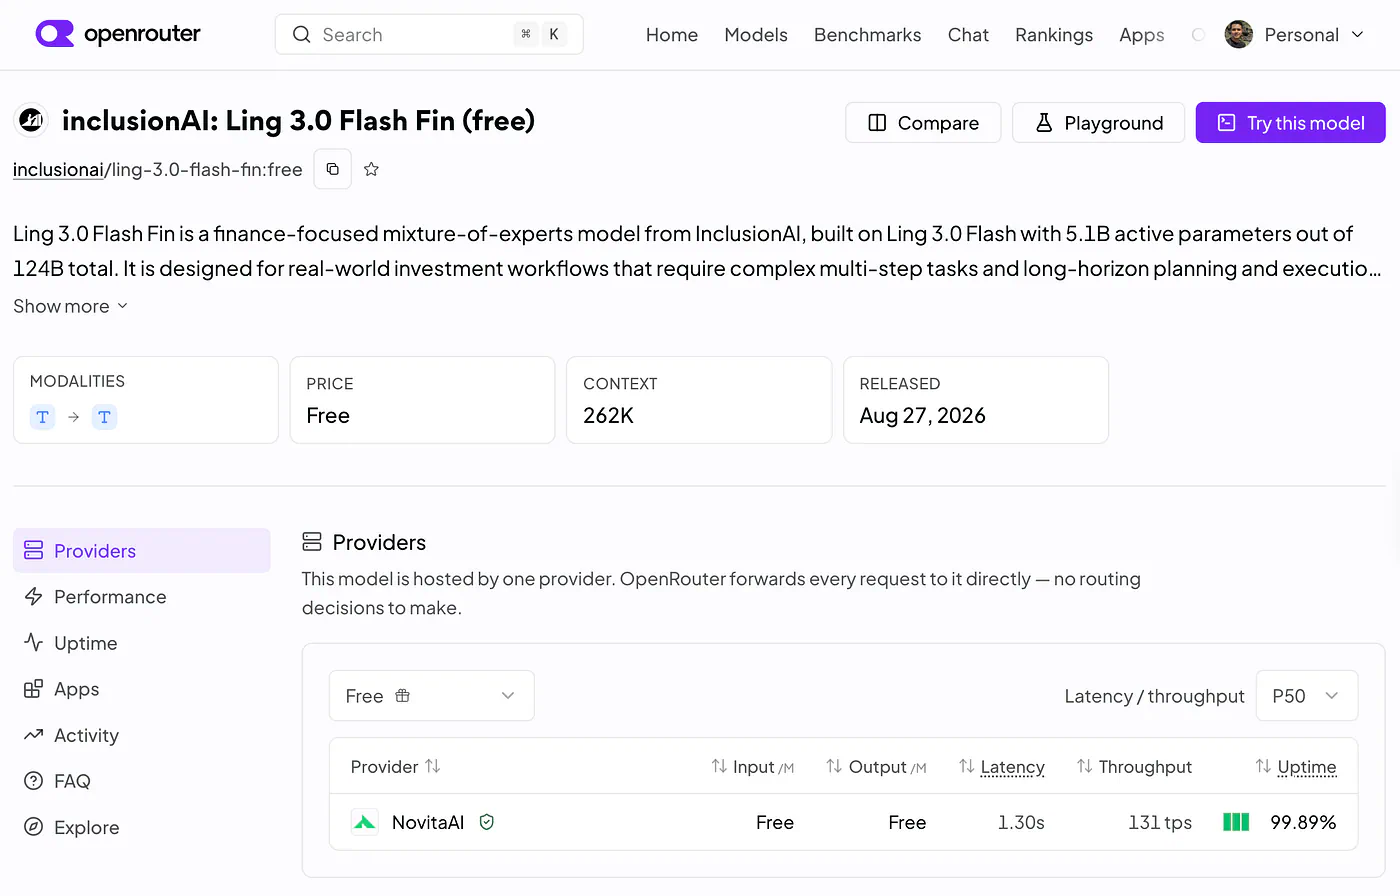This screenshot has height=896, width=1400.
Task: Click the NovitaAI provider logo
Action: [x=365, y=822]
